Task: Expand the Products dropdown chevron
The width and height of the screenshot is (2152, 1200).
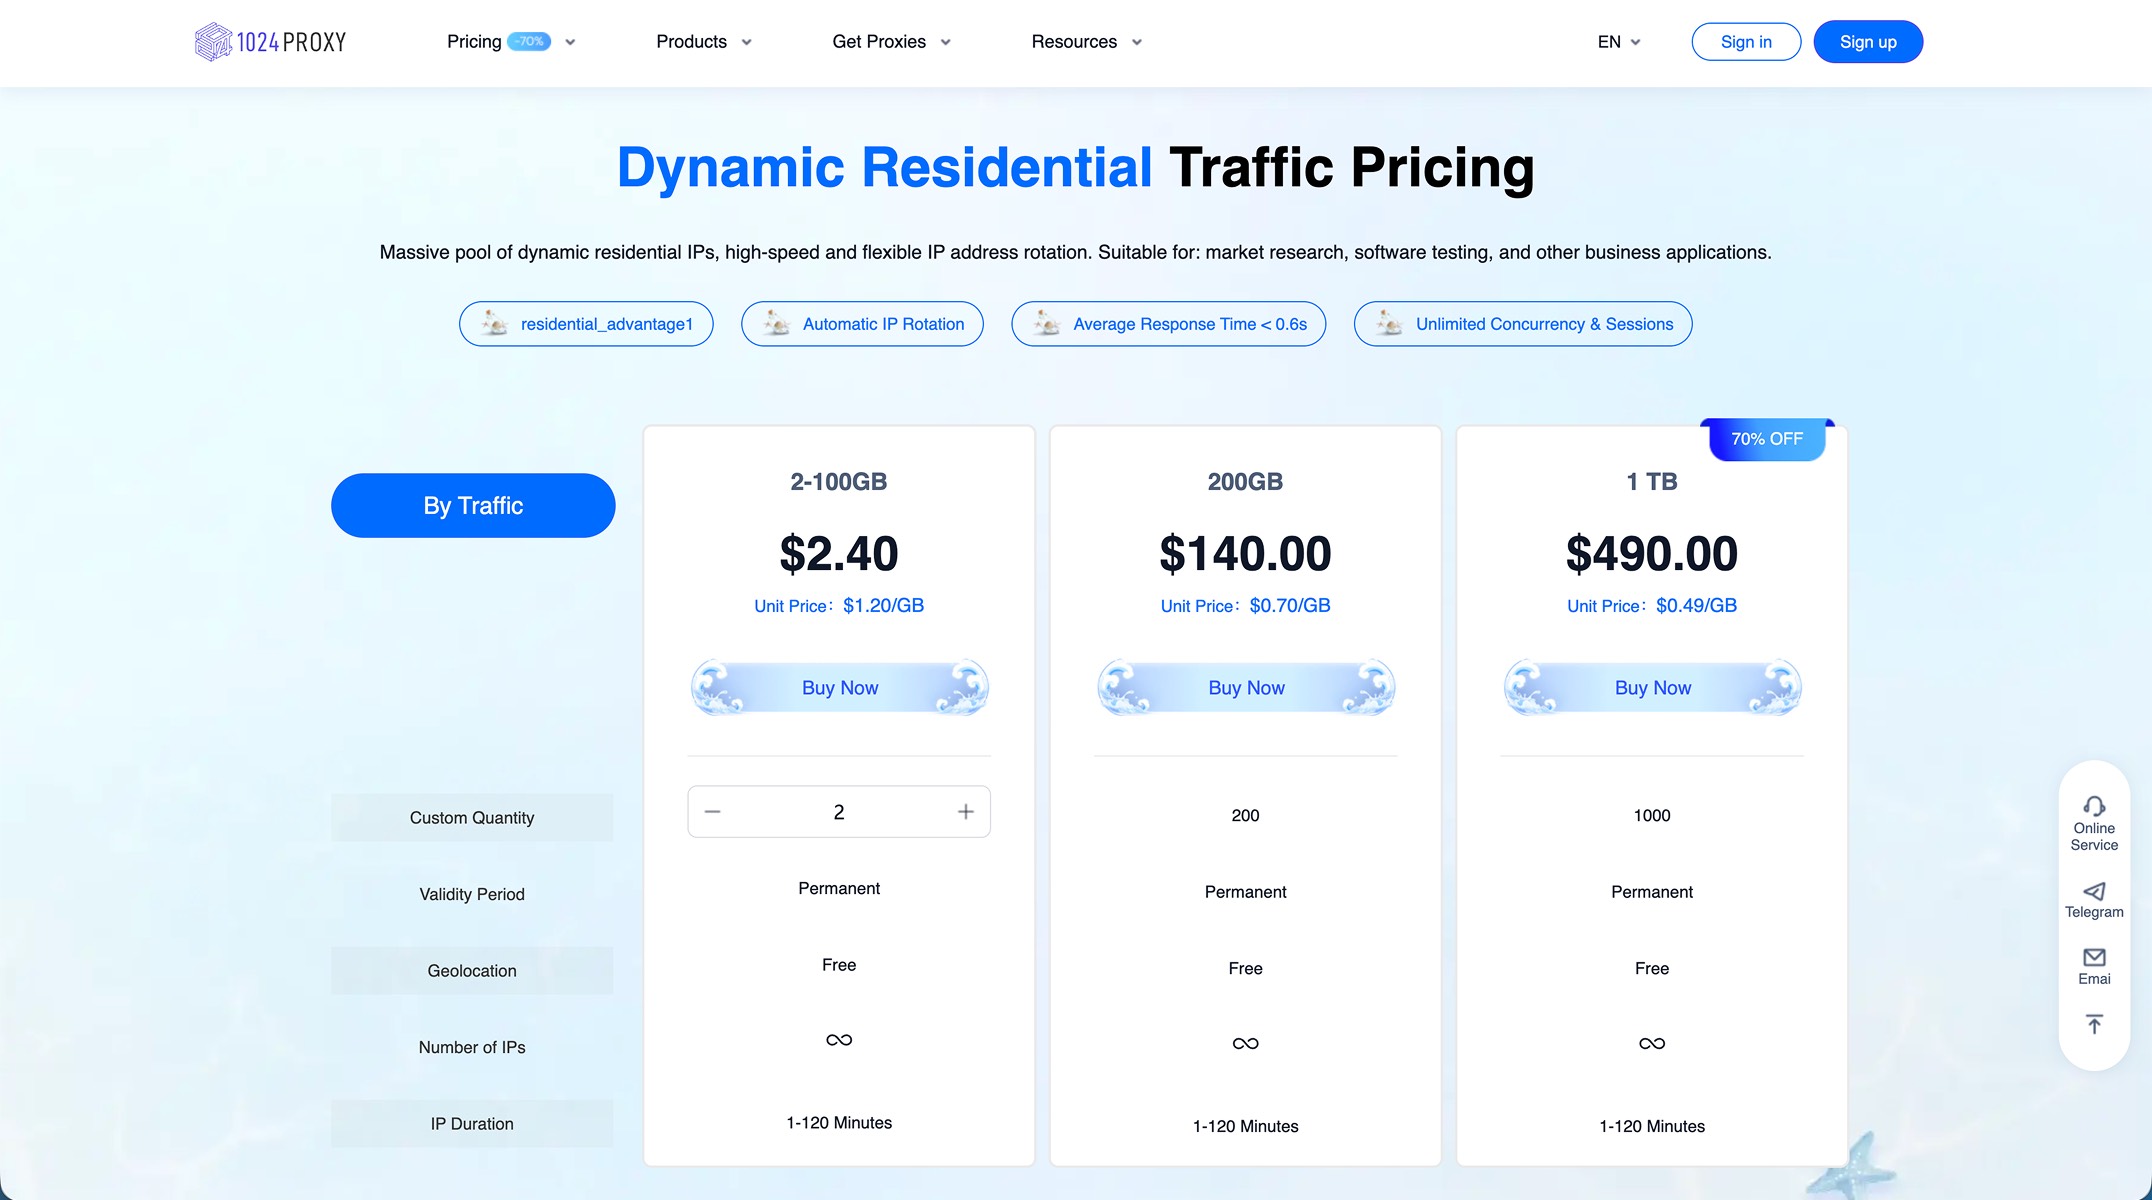Action: coord(746,42)
